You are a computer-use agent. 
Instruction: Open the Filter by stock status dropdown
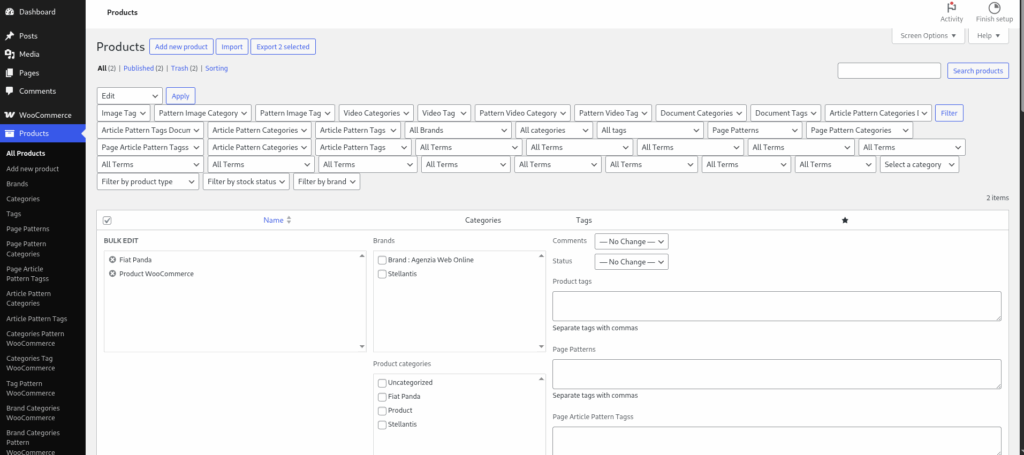point(246,181)
